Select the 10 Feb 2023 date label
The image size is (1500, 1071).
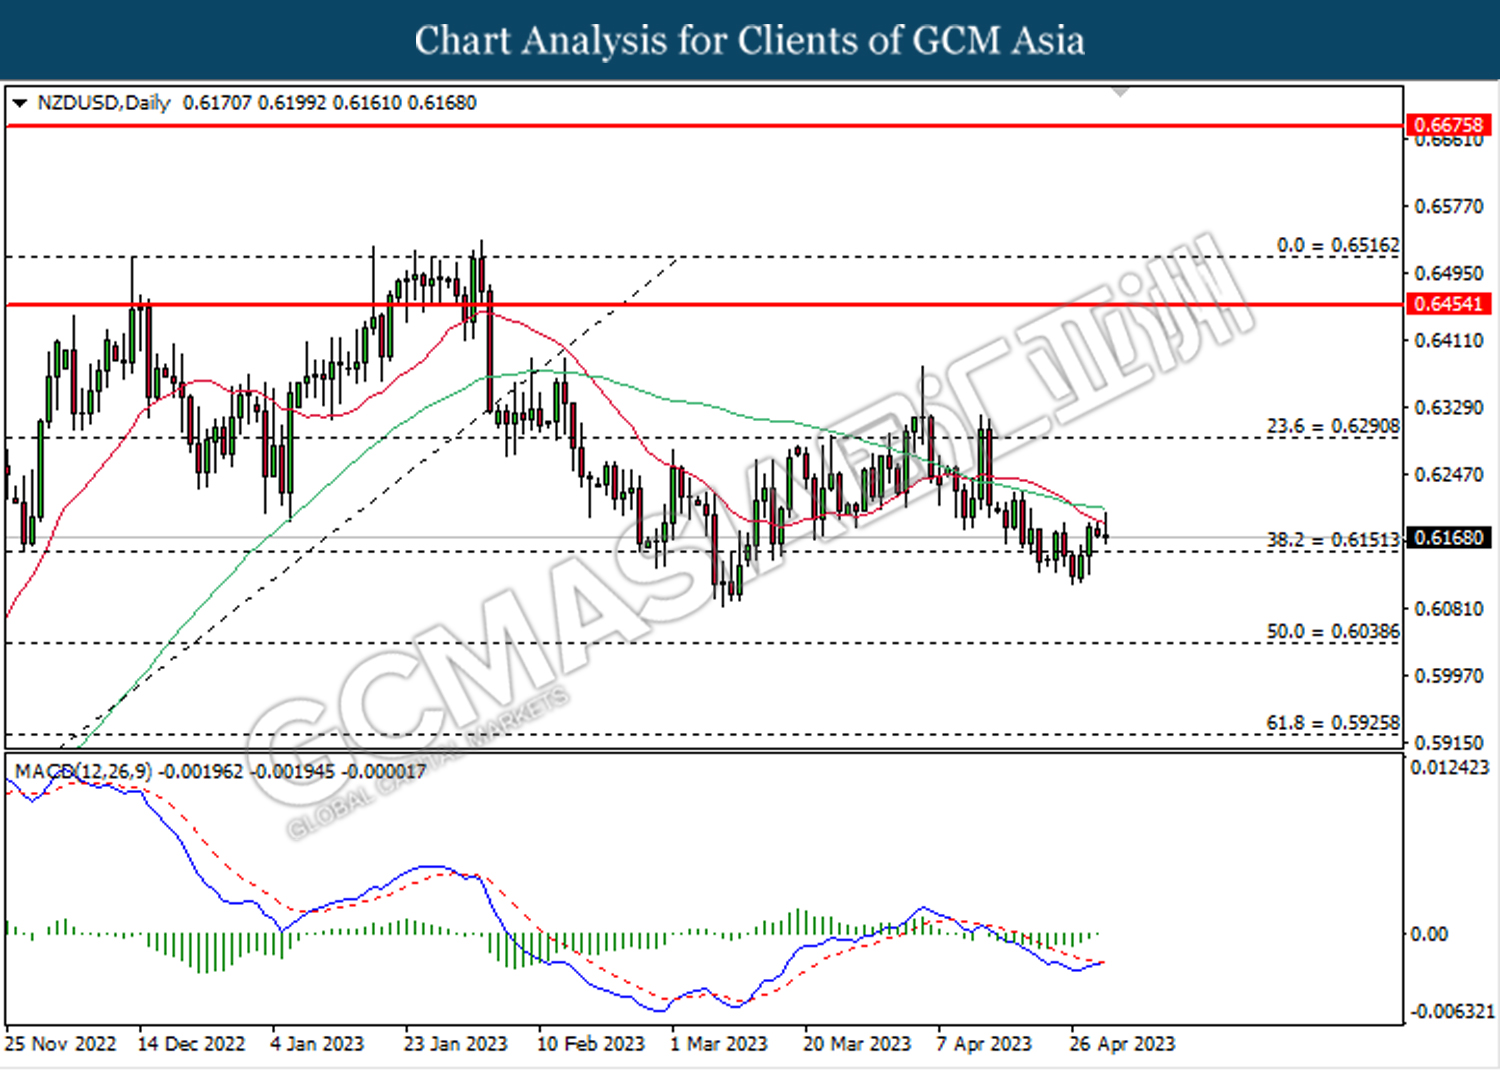pos(591,1044)
